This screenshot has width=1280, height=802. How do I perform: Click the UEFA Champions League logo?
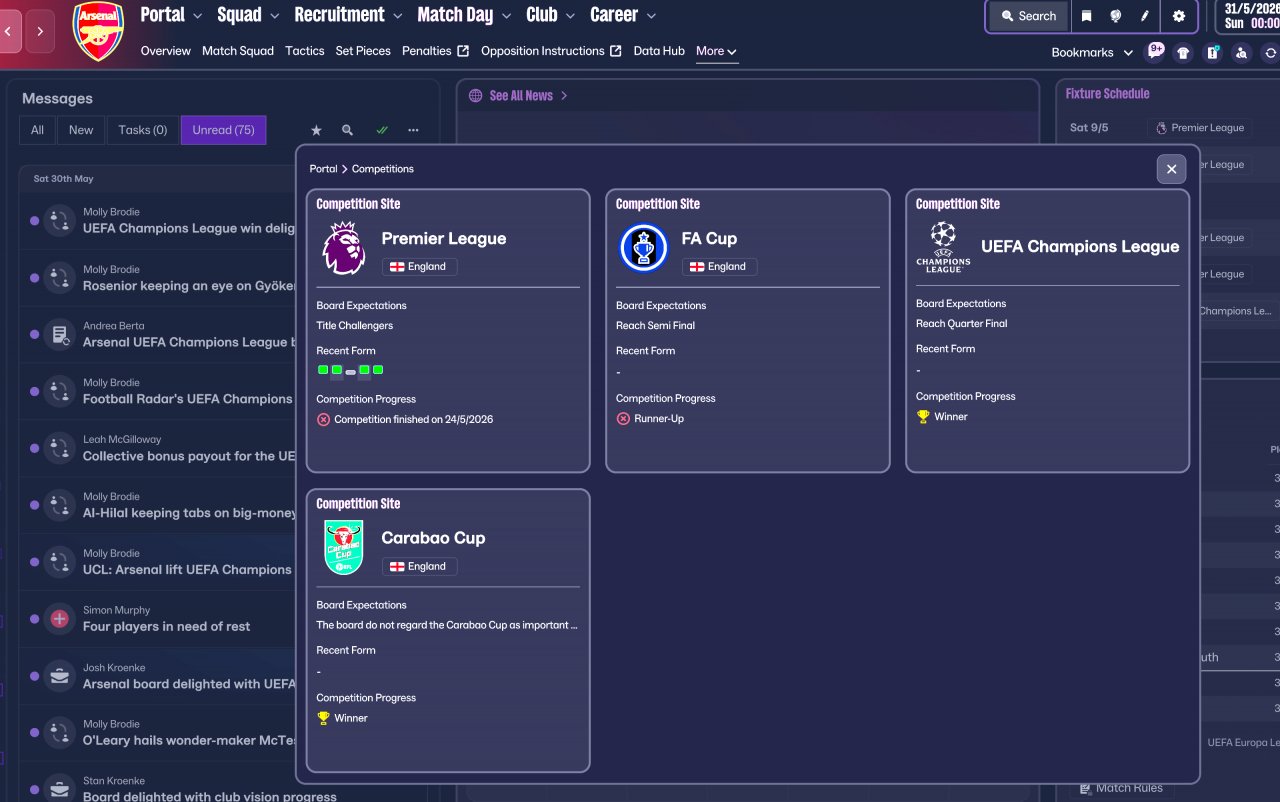[943, 247]
